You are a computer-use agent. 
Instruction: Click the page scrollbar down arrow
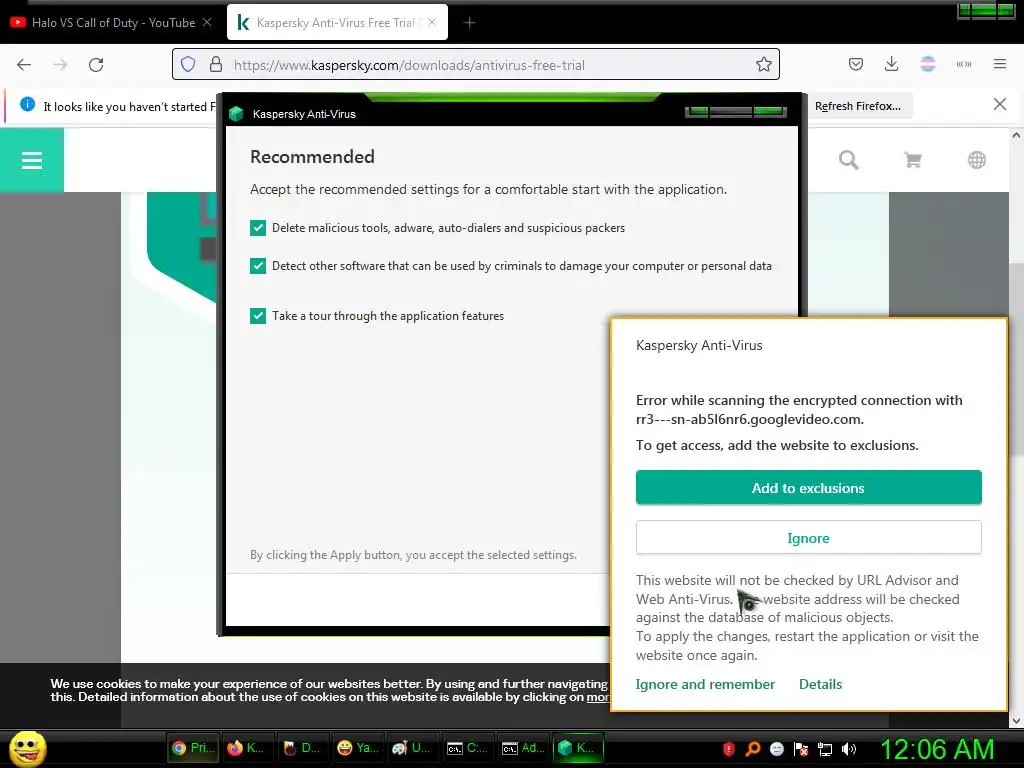1016,720
